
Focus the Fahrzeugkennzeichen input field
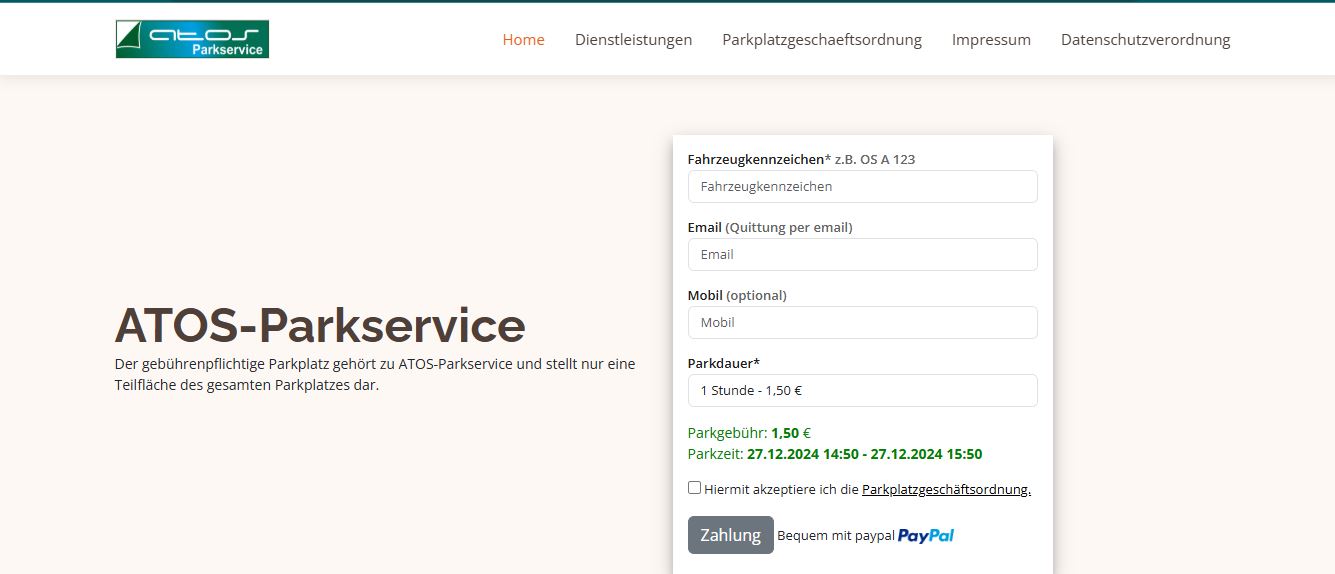(862, 186)
